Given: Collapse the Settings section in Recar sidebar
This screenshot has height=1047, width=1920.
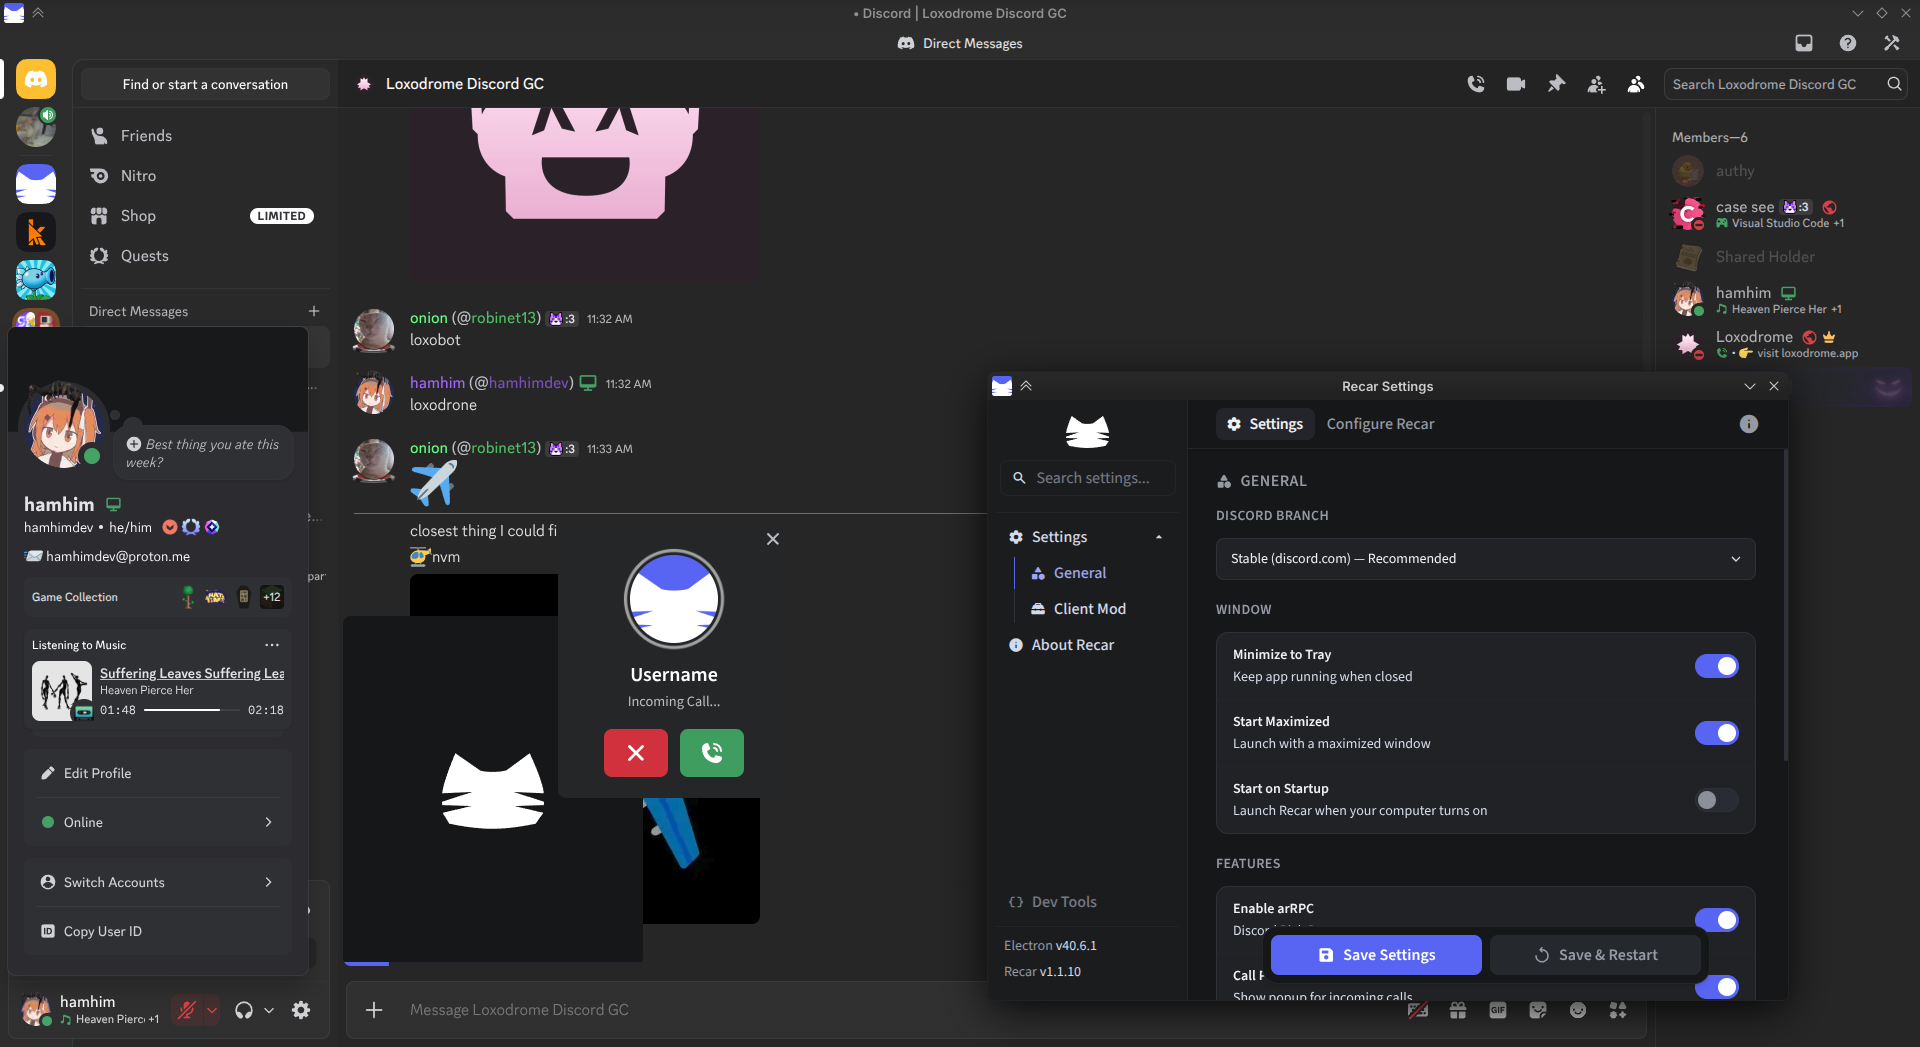Looking at the screenshot, I should (1159, 537).
